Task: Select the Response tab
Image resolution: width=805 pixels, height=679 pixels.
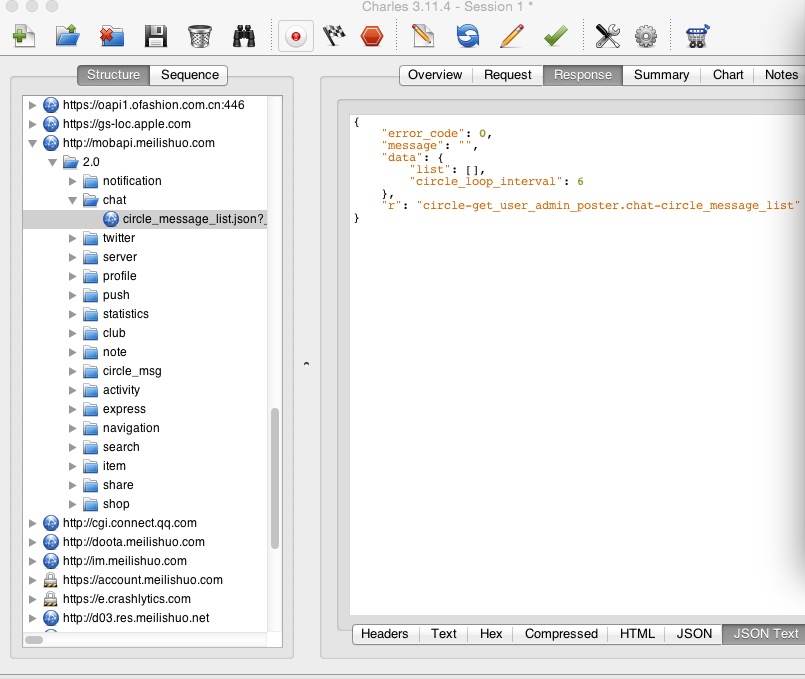Action: coord(583,75)
